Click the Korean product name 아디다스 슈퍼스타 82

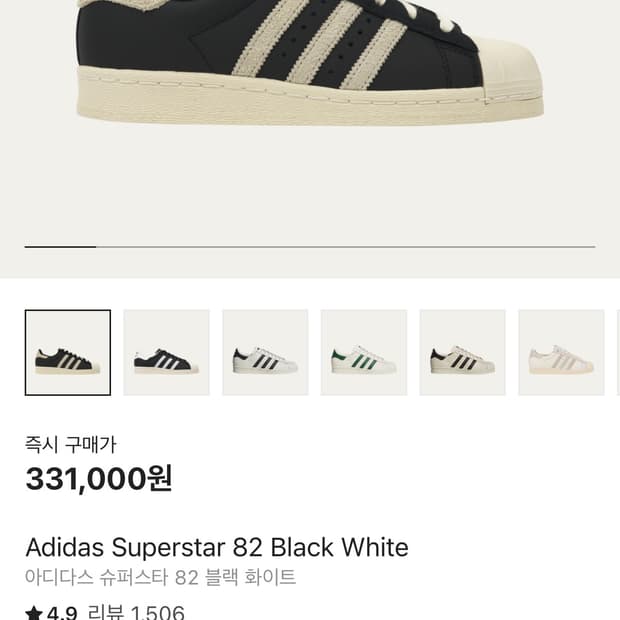160,578
